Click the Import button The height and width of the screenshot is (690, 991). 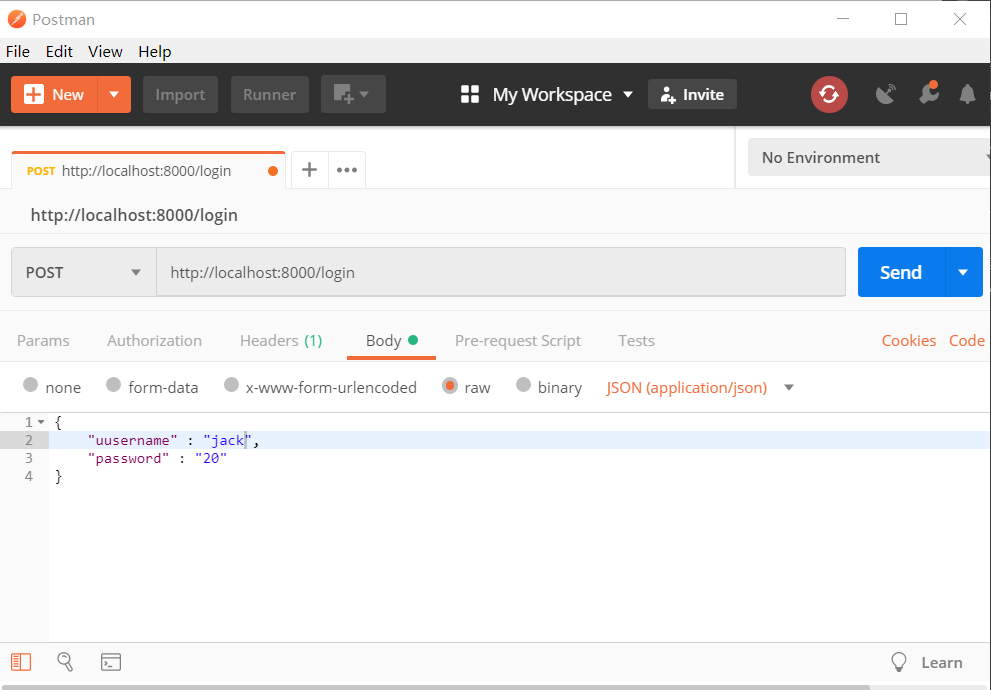(180, 95)
